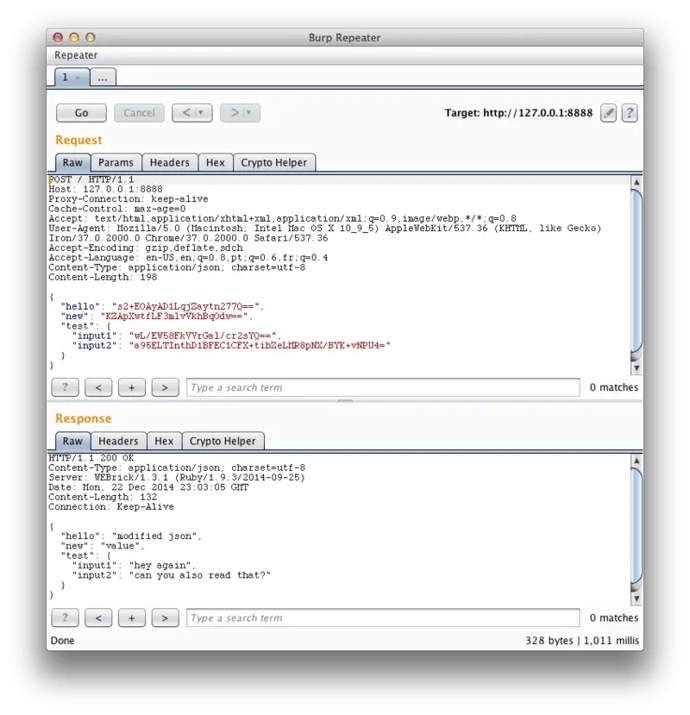Go to next match in response search

click(165, 618)
